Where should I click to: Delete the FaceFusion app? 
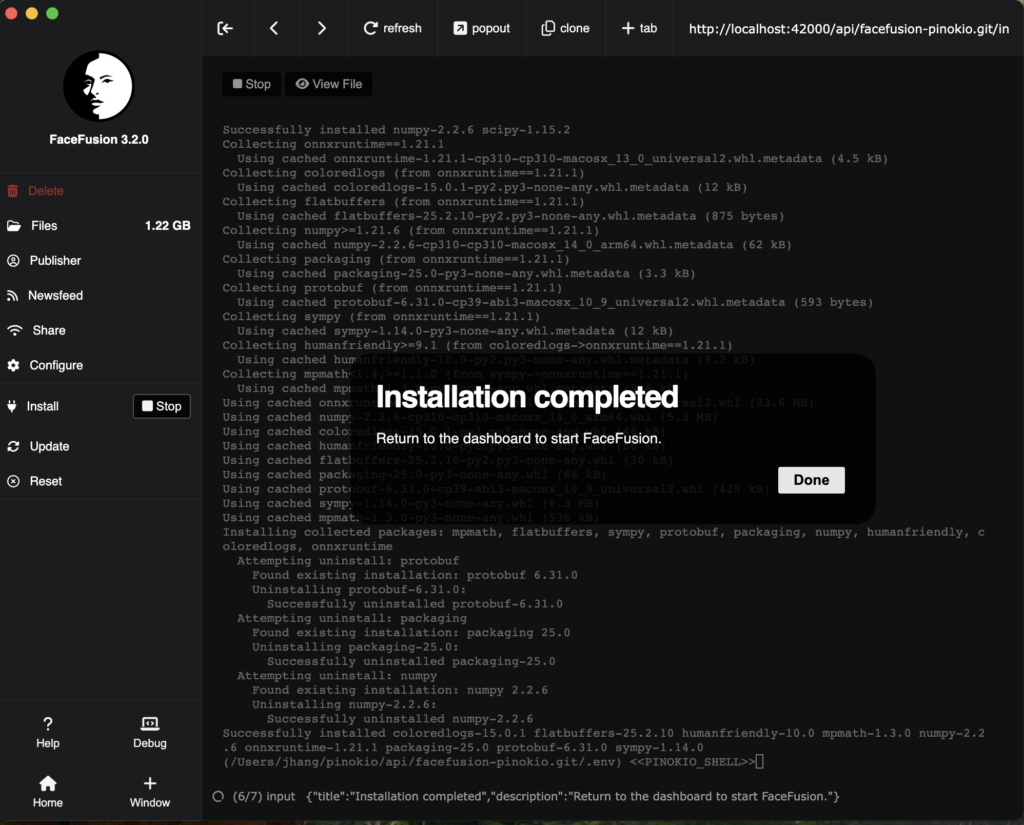pos(45,191)
